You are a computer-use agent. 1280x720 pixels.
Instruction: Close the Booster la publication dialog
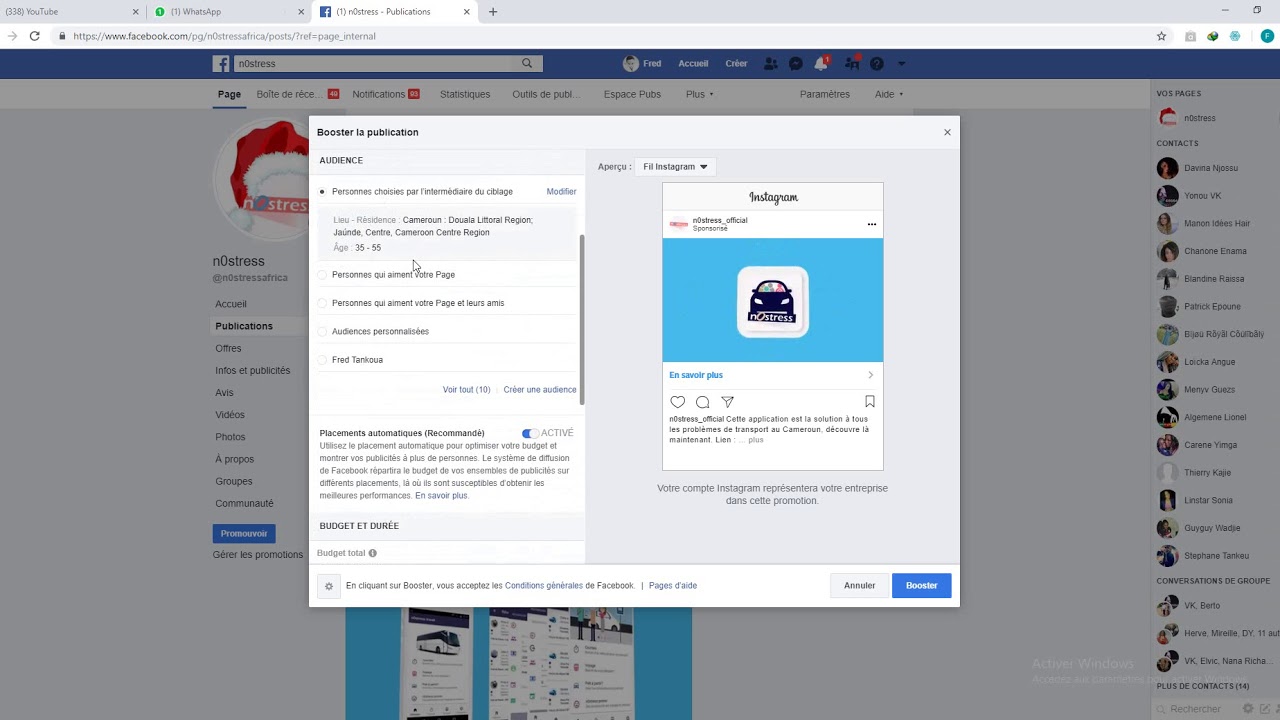[947, 132]
